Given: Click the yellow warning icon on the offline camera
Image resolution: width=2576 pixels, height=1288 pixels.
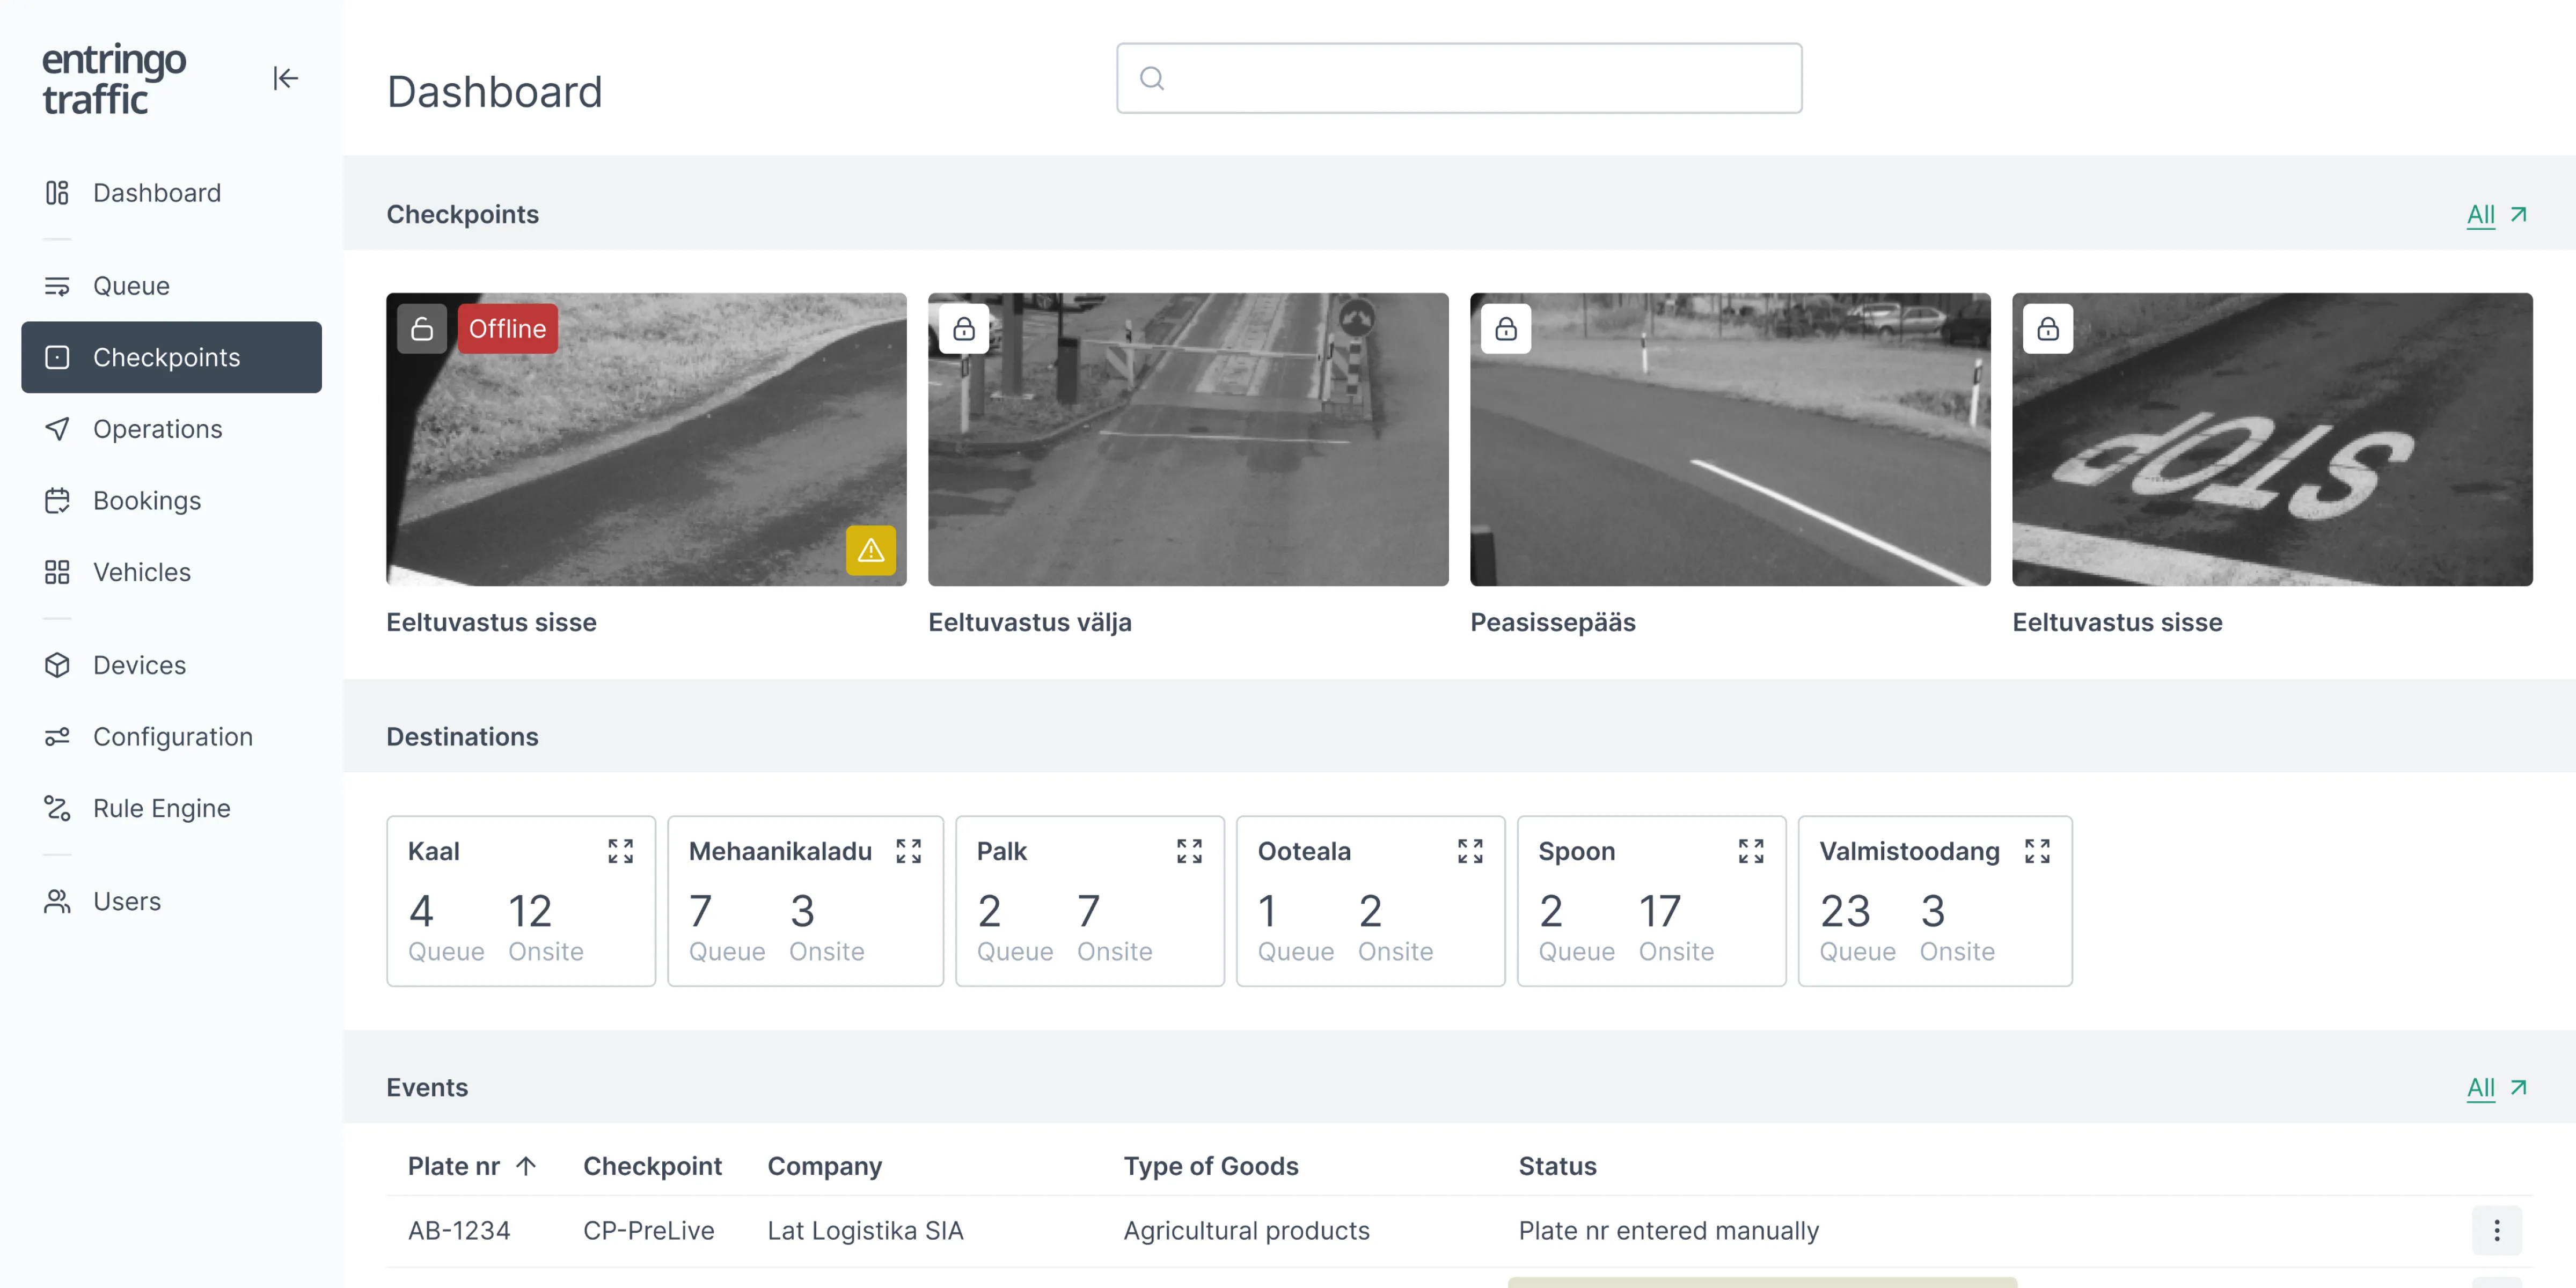Looking at the screenshot, I should pyautogui.click(x=870, y=550).
